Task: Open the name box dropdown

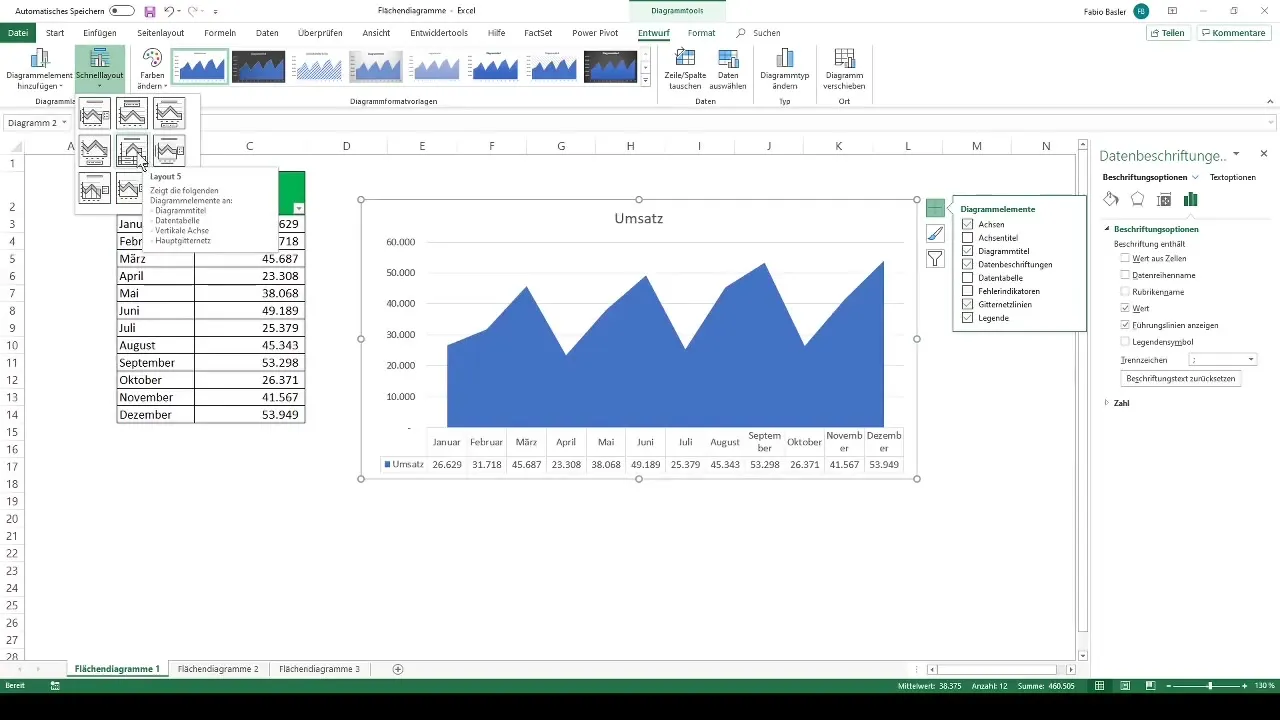Action: pyautogui.click(x=64, y=123)
